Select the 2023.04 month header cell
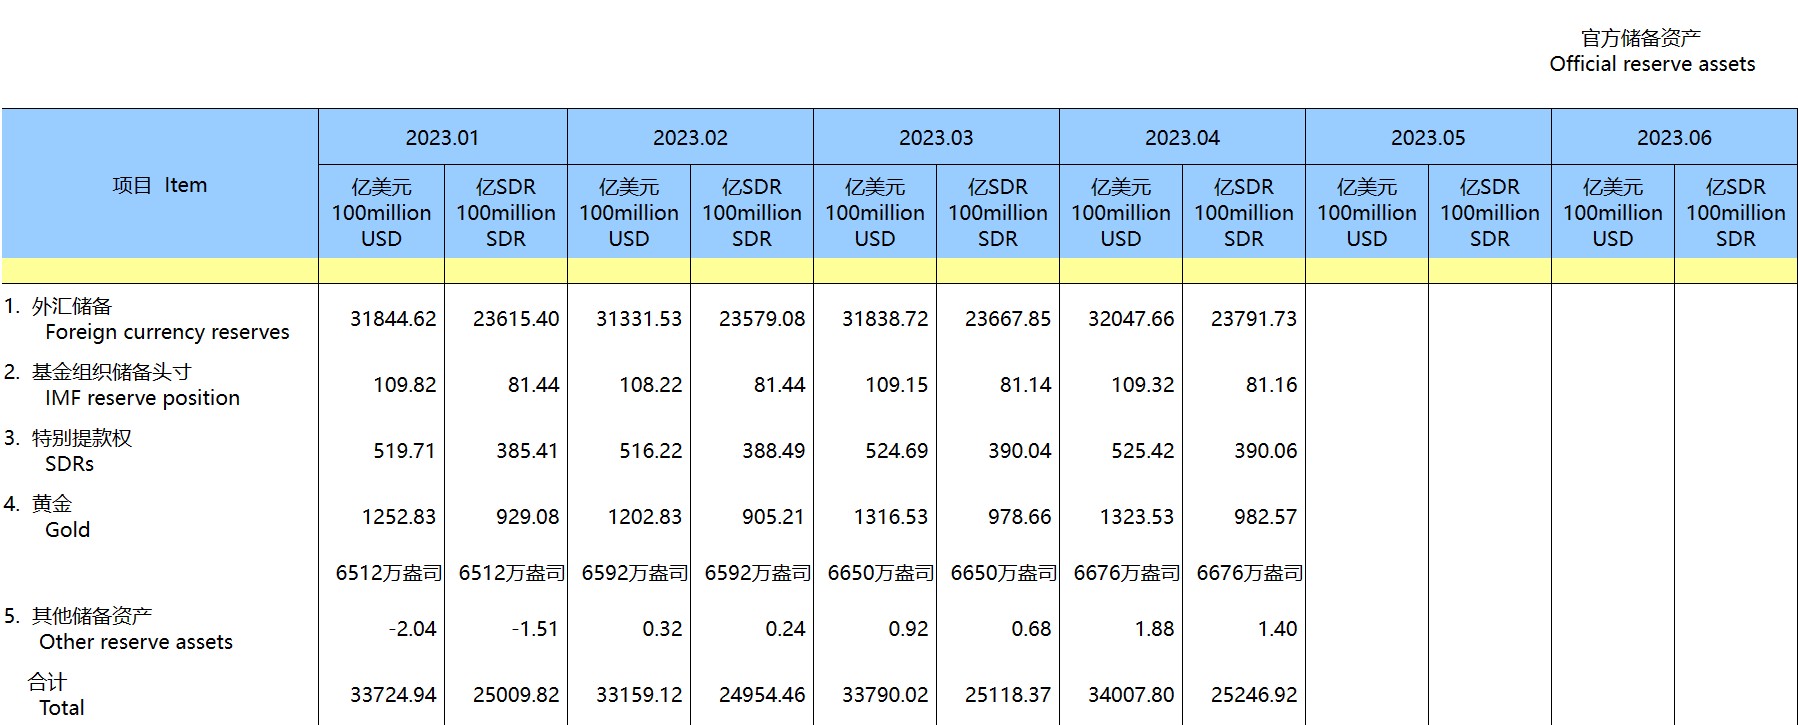This screenshot has height=725, width=1798. (1182, 138)
